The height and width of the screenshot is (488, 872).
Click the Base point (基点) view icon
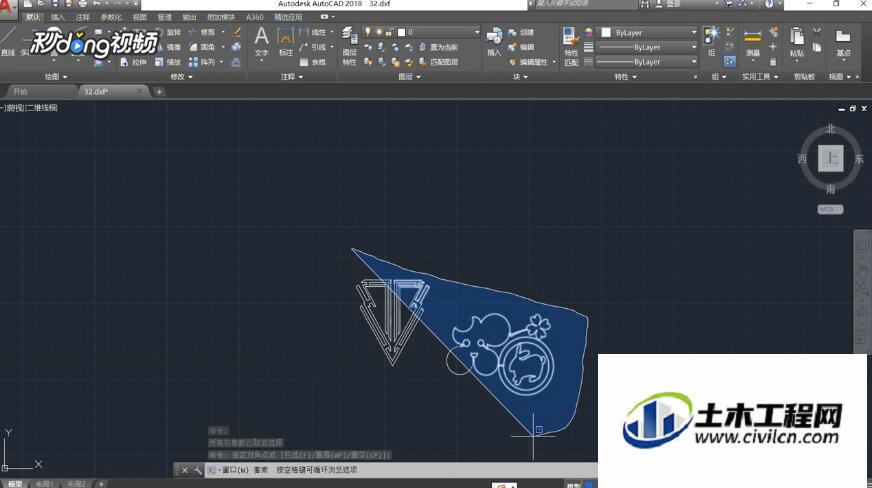843,43
